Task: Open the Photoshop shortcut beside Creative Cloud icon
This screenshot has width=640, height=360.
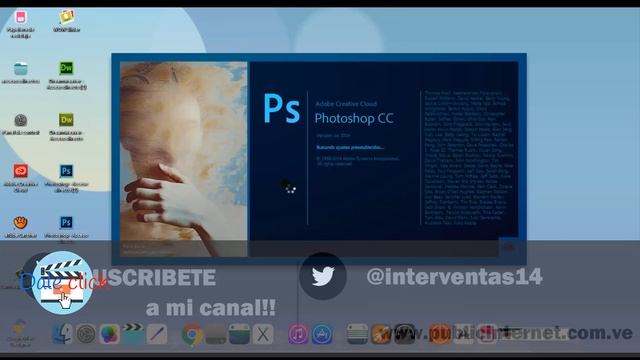Action: point(66,171)
